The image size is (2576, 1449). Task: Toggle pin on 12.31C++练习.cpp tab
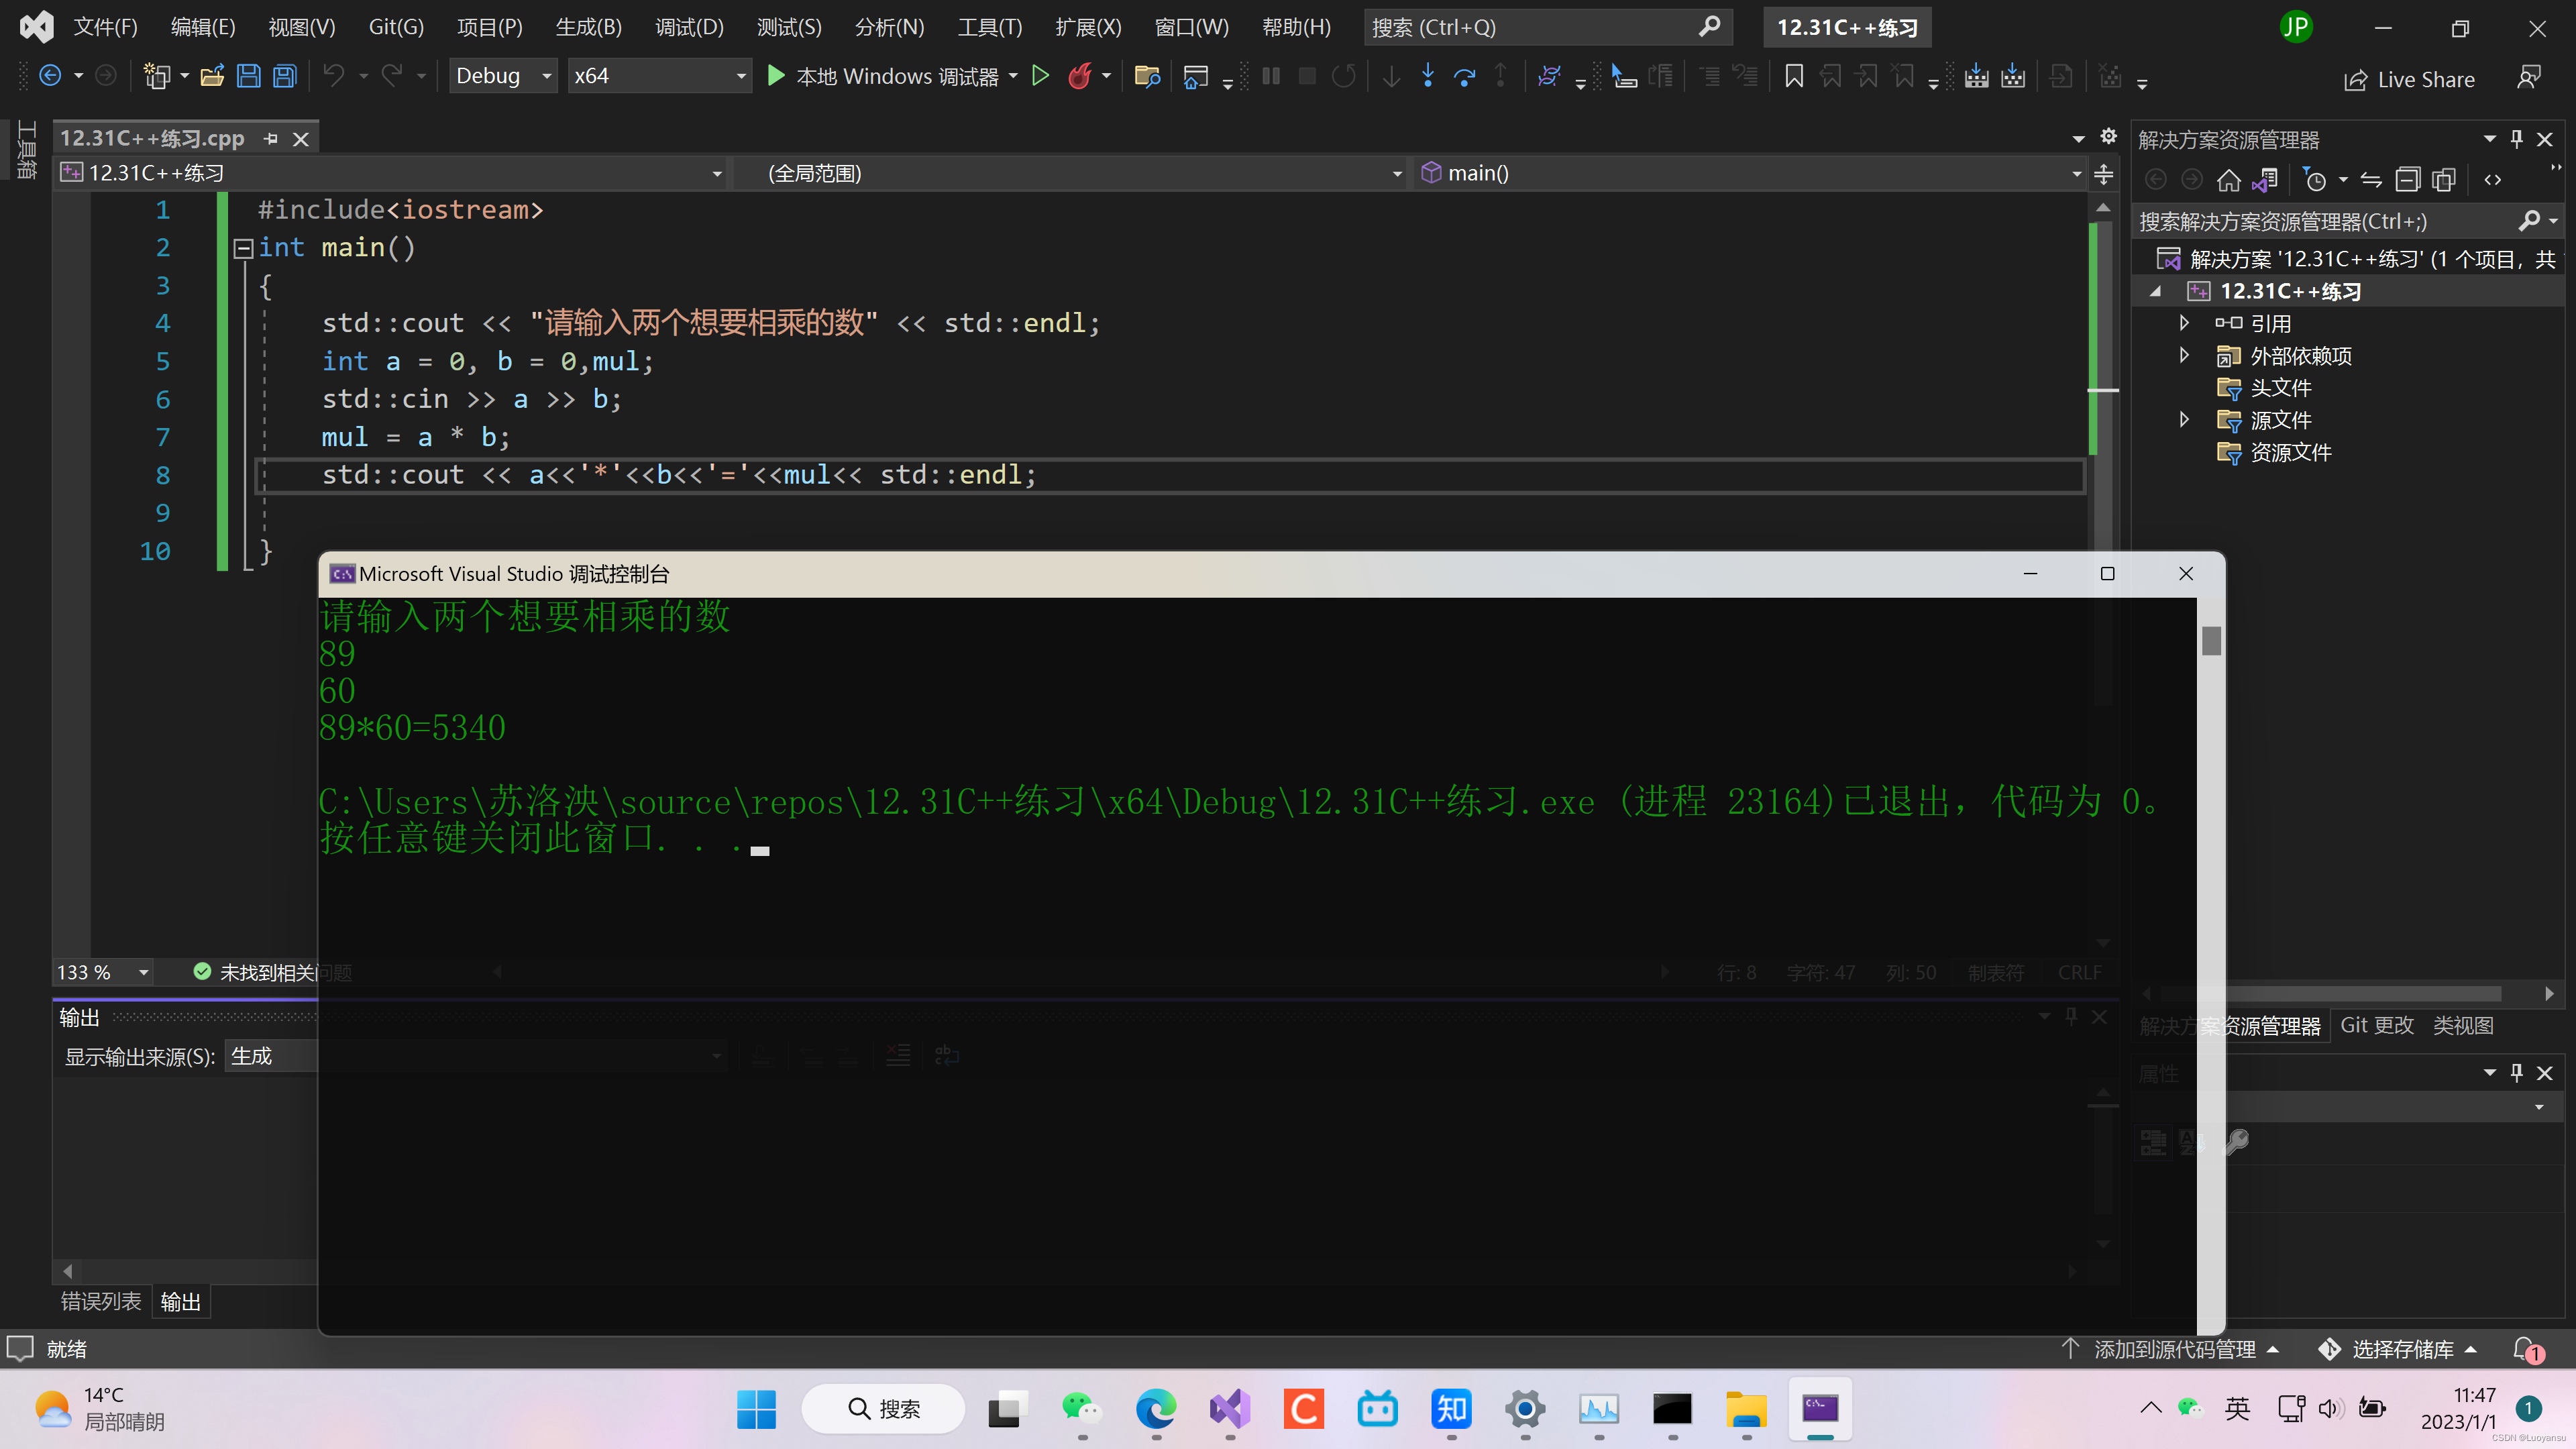coord(270,139)
